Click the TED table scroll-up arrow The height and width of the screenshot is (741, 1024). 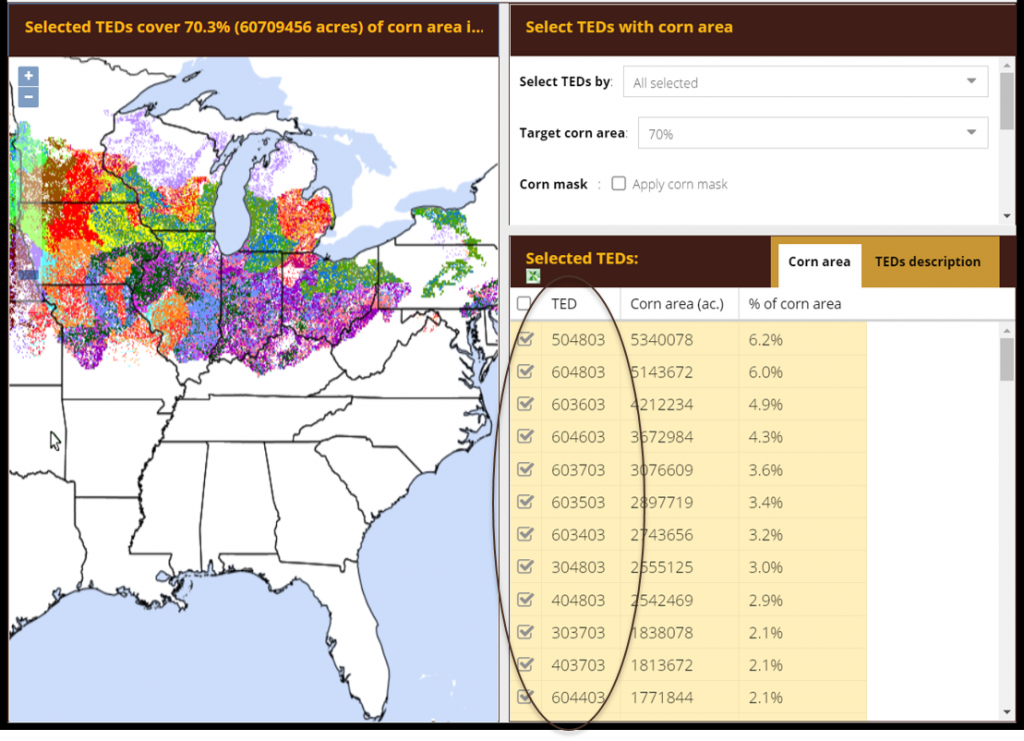1006,329
